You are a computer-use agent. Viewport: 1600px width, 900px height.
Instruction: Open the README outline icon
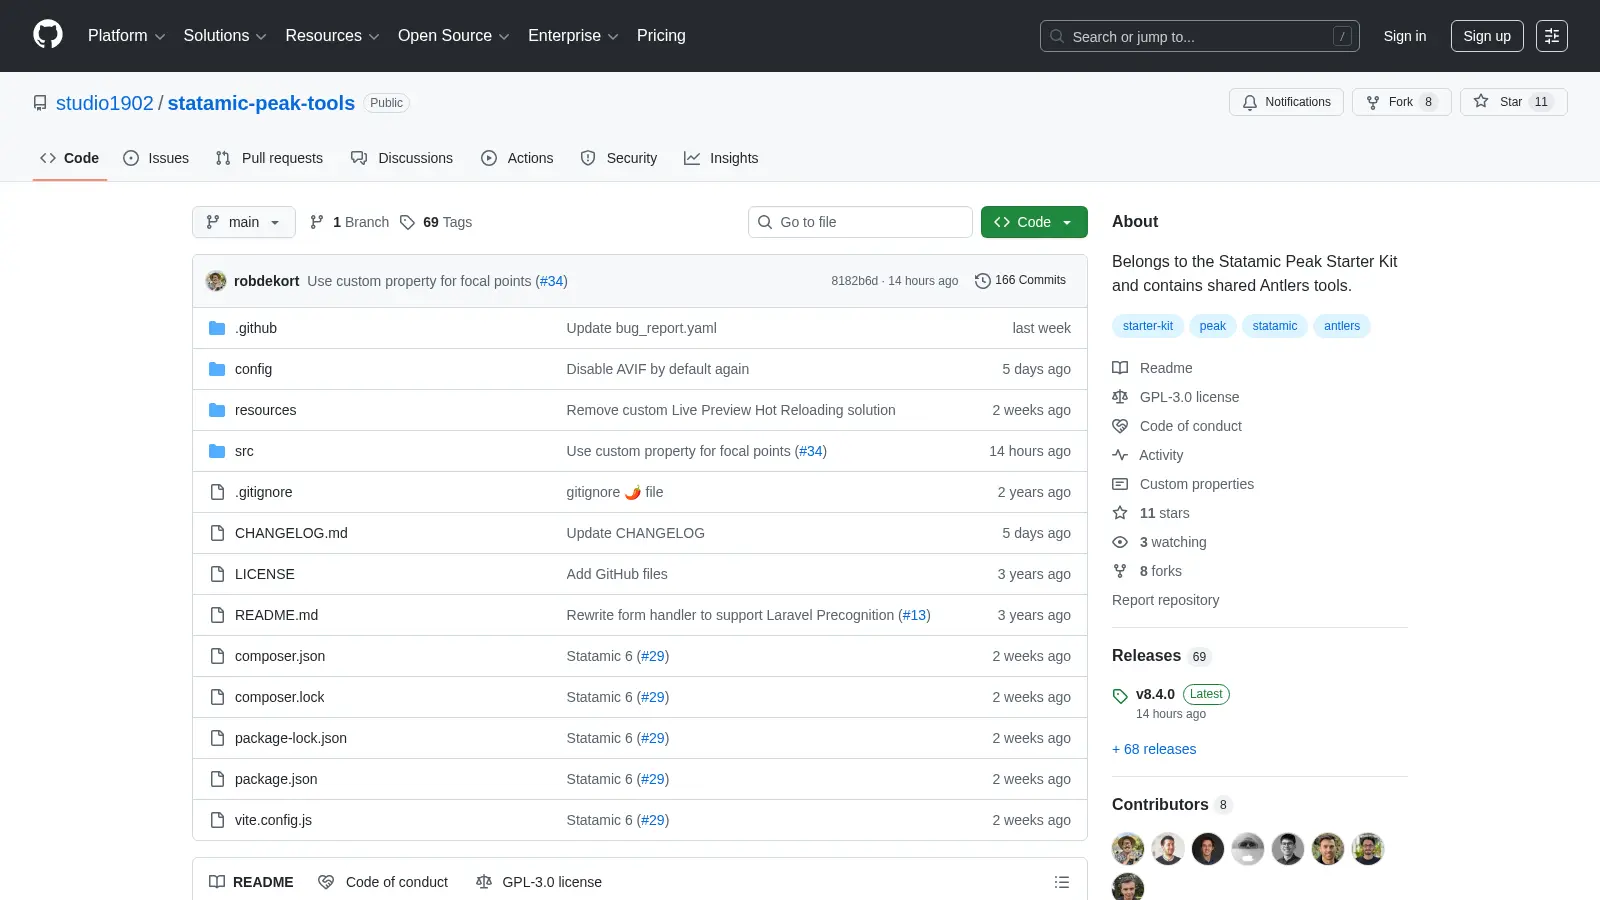point(1062,882)
